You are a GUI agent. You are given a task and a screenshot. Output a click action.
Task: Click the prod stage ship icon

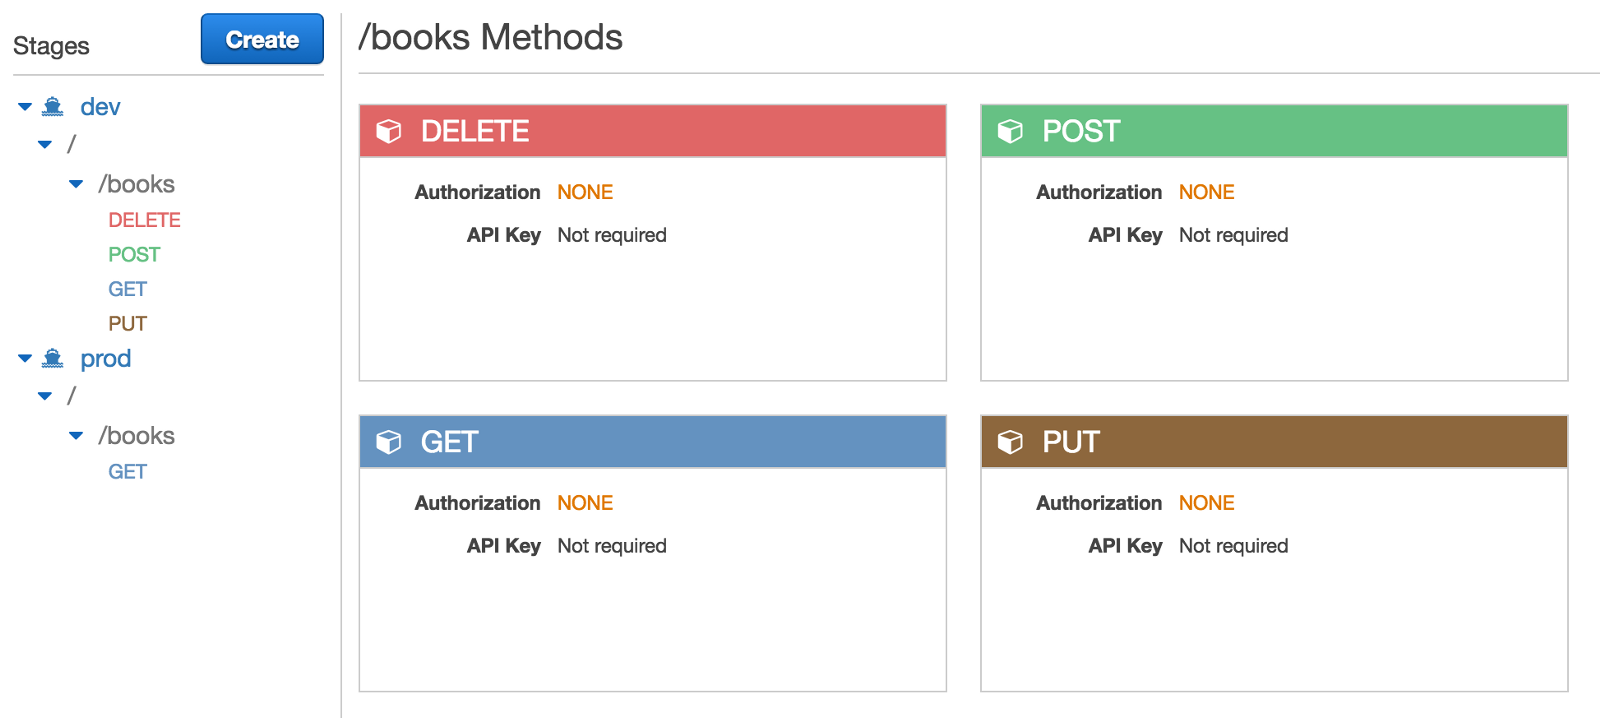click(x=53, y=359)
